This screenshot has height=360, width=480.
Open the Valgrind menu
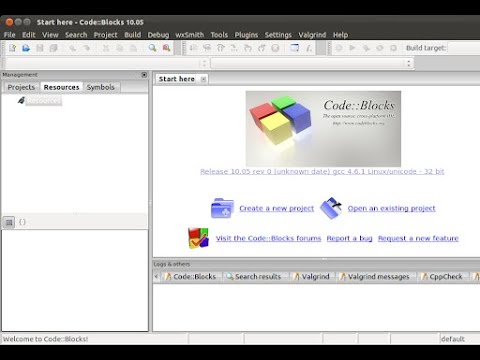[x=312, y=35]
